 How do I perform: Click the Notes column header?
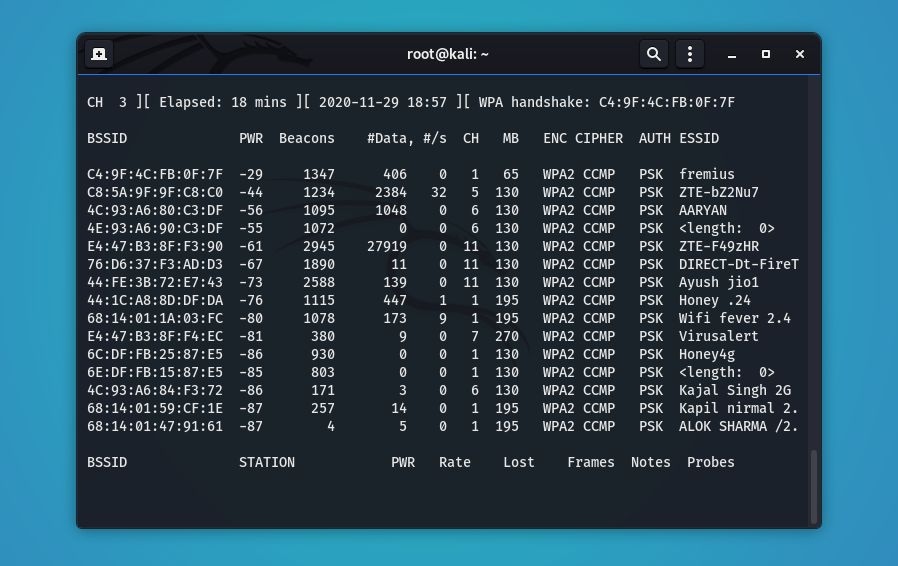pos(651,462)
